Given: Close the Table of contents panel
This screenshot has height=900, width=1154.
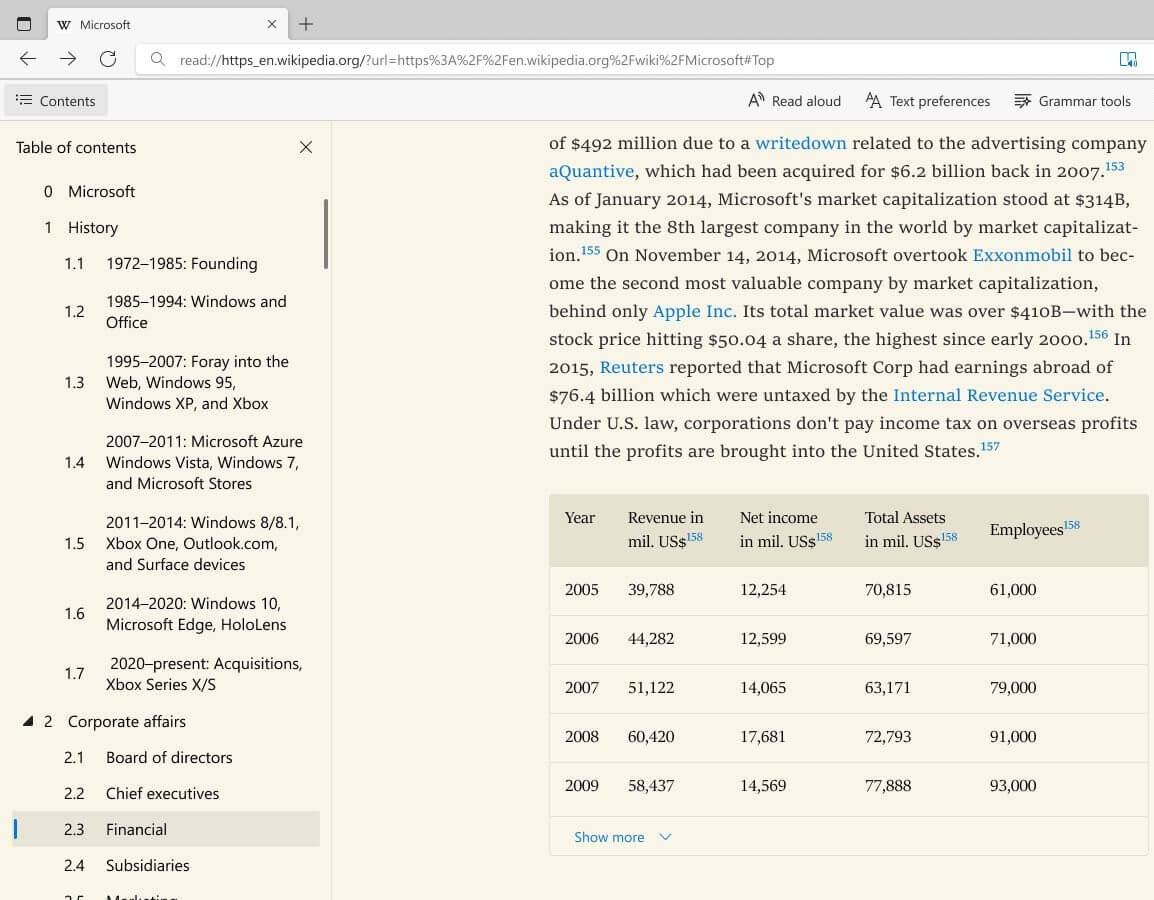Looking at the screenshot, I should tap(306, 147).
